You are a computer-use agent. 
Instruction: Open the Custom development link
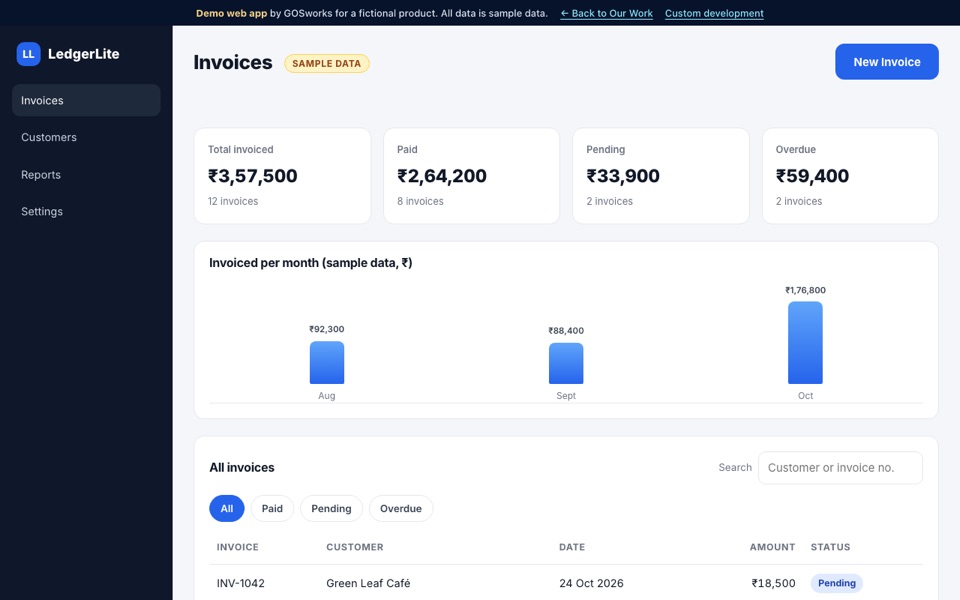click(x=714, y=13)
